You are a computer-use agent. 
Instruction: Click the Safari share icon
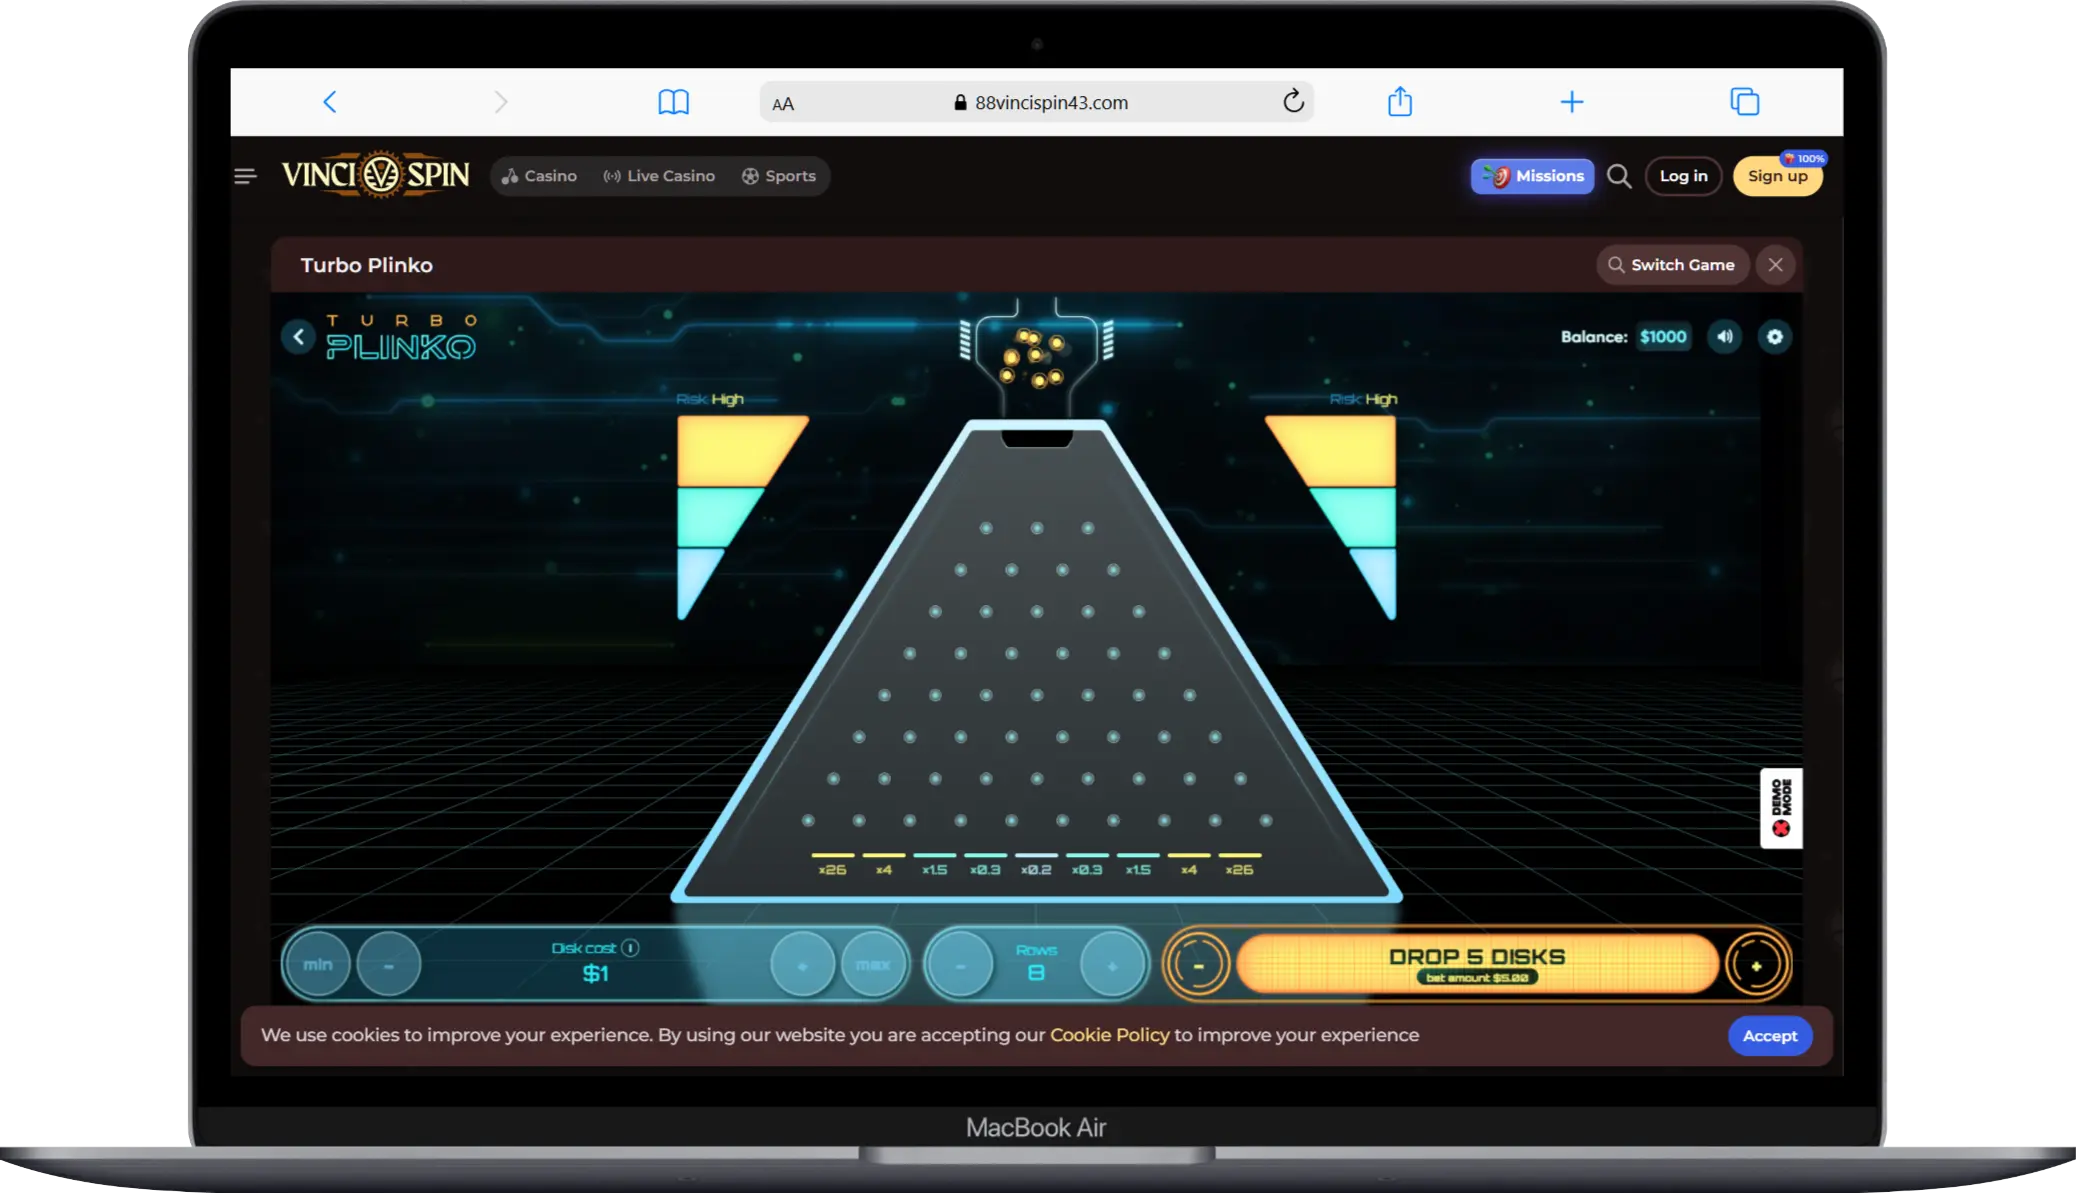[x=1400, y=101]
